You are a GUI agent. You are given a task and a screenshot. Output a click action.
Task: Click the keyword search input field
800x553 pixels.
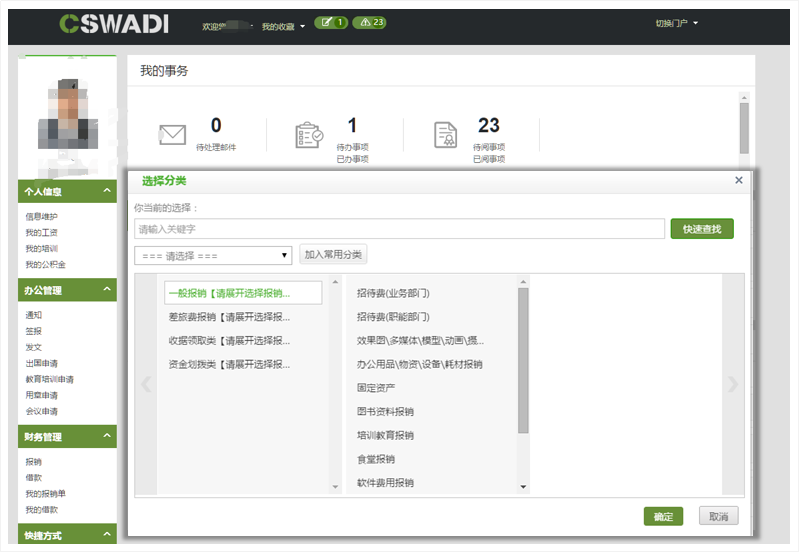point(399,229)
